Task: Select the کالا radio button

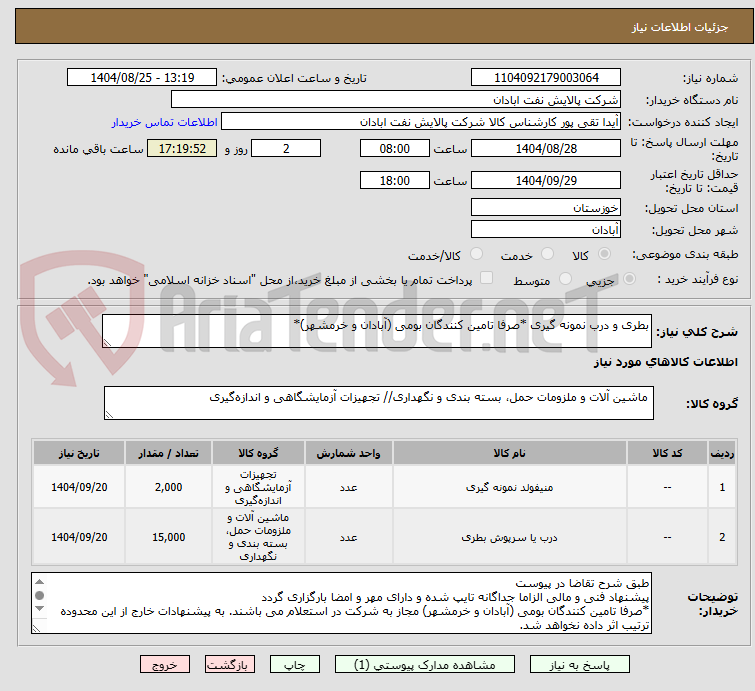Action: (x=604, y=254)
